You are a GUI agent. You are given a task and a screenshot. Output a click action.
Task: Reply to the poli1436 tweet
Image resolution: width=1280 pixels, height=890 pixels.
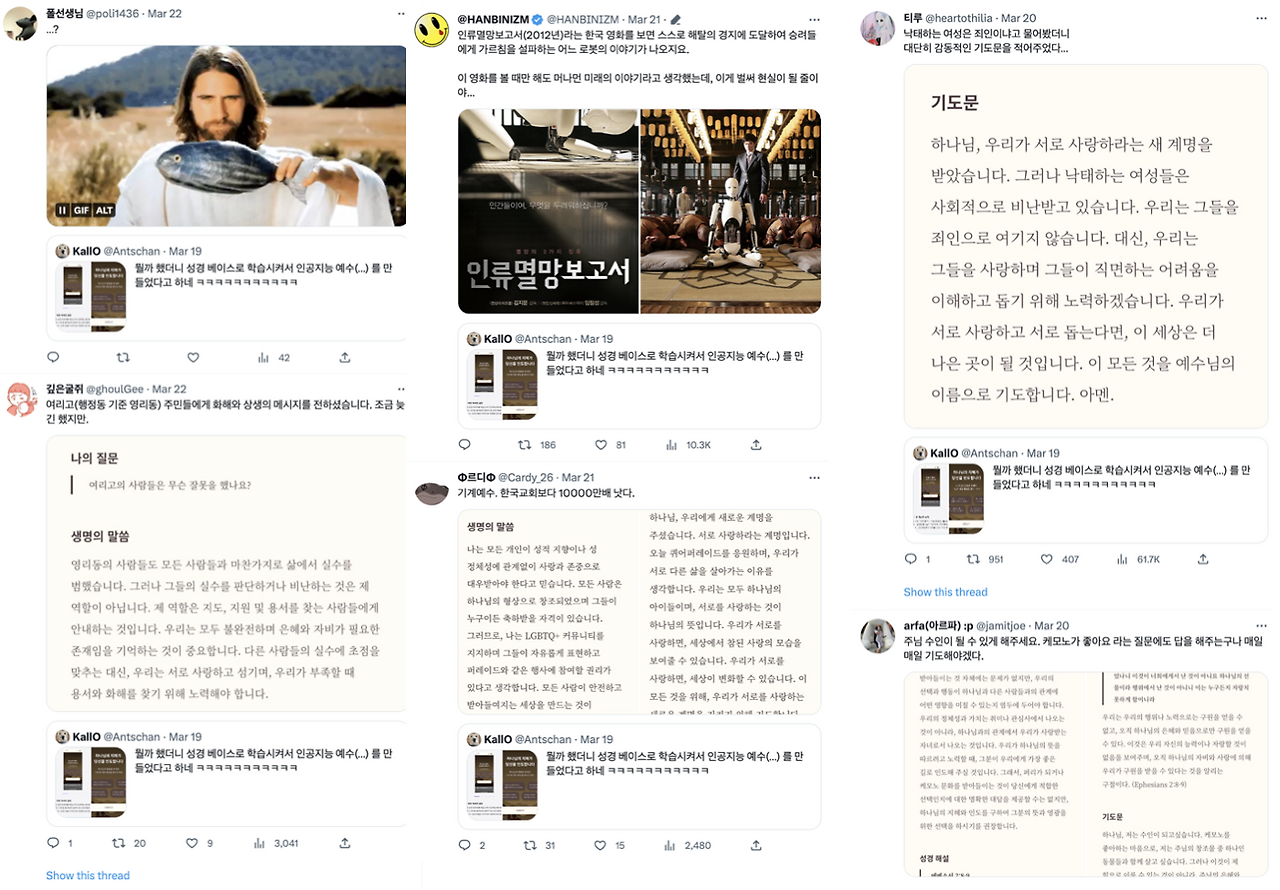pyautogui.click(x=53, y=357)
